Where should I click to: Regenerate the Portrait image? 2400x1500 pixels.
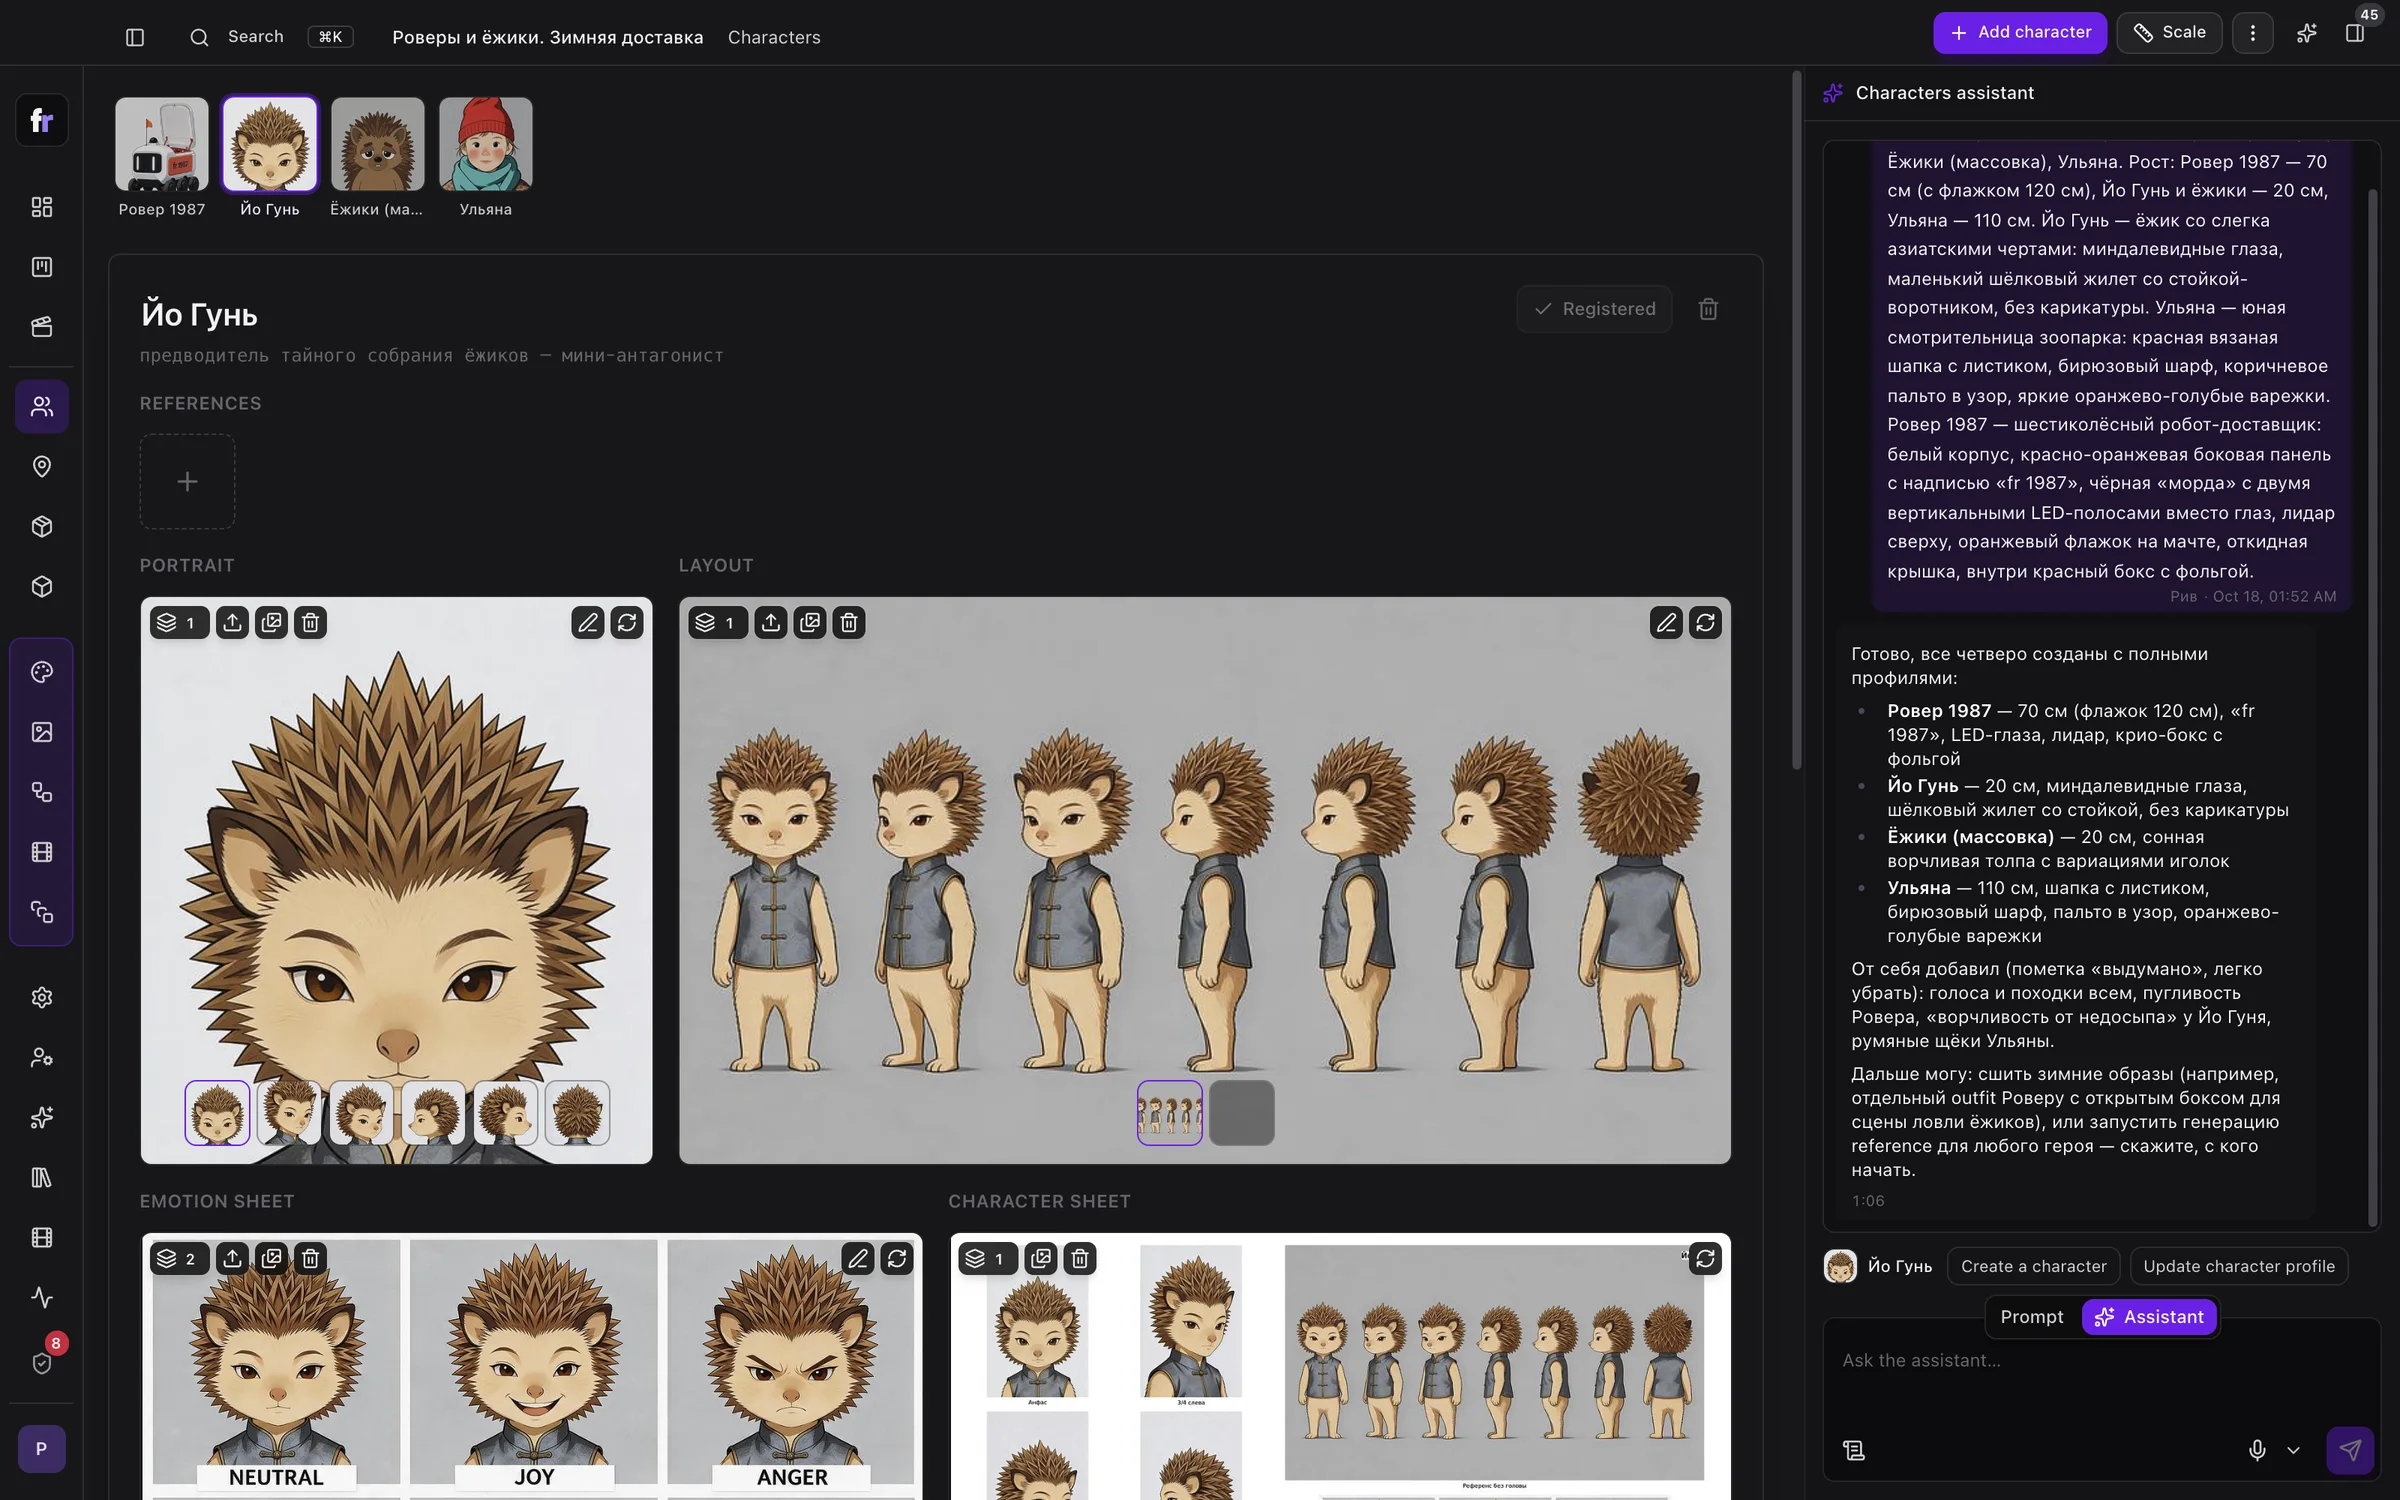coord(627,623)
